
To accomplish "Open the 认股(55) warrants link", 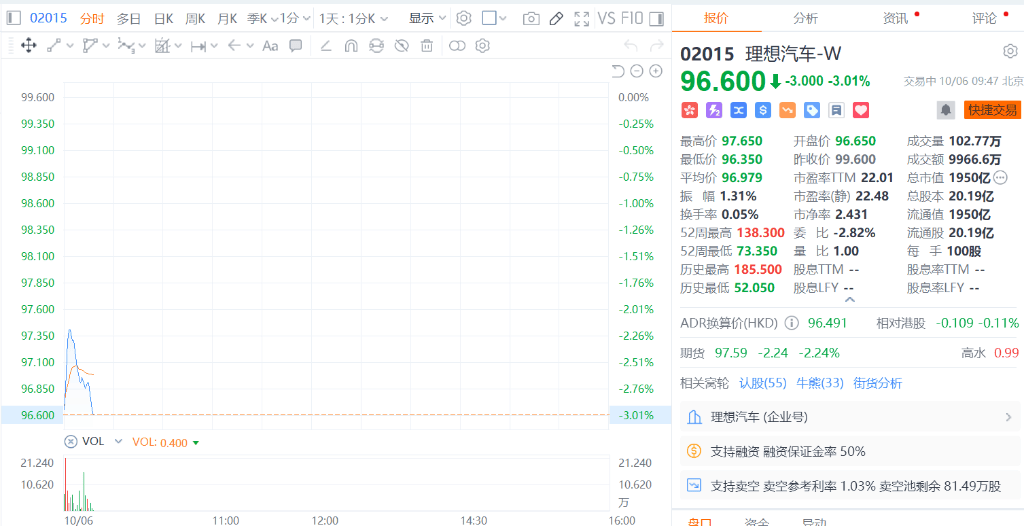I will pos(762,383).
